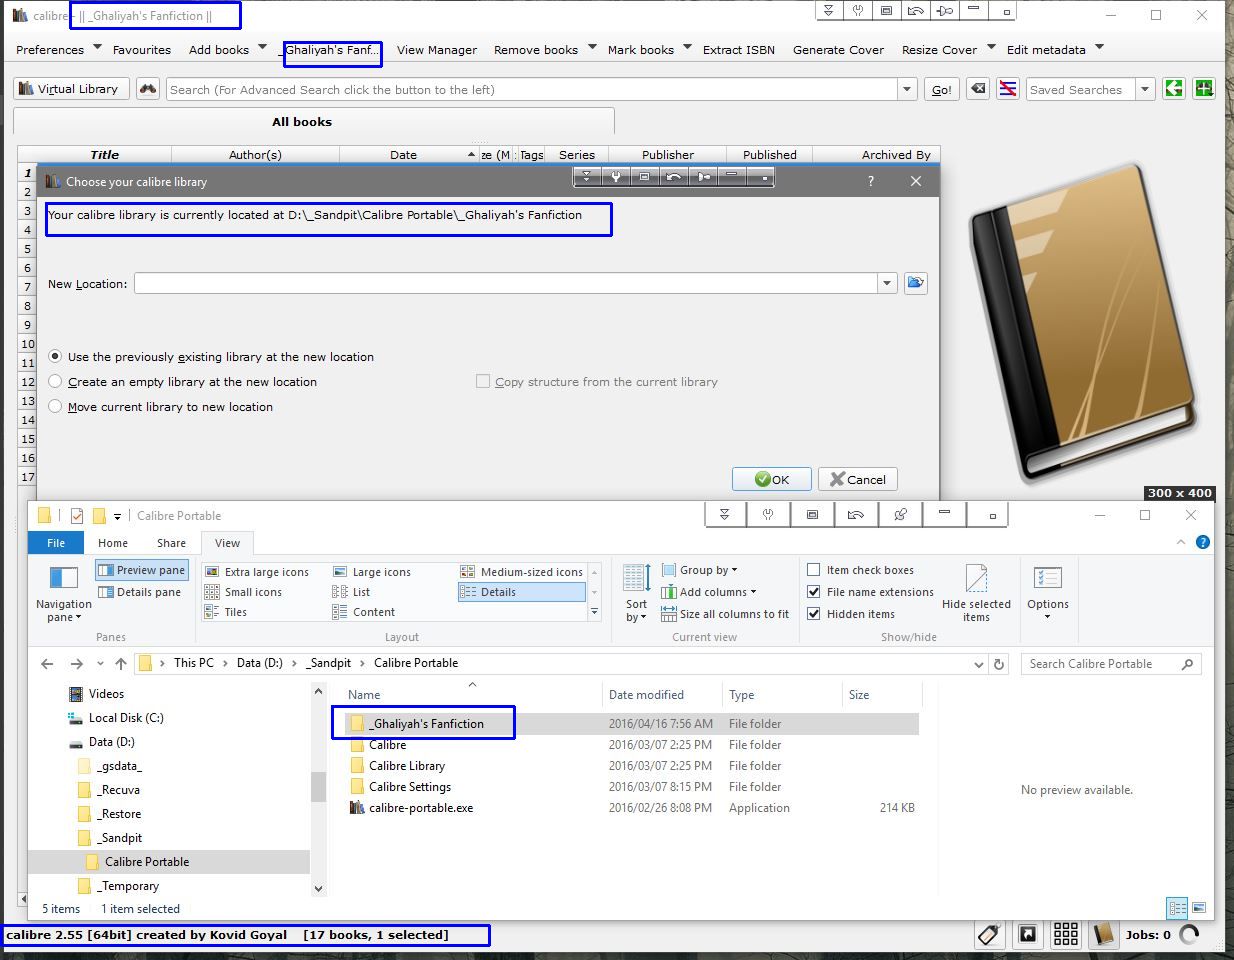
Task: Go back in Explorer navigation
Action: [47, 663]
